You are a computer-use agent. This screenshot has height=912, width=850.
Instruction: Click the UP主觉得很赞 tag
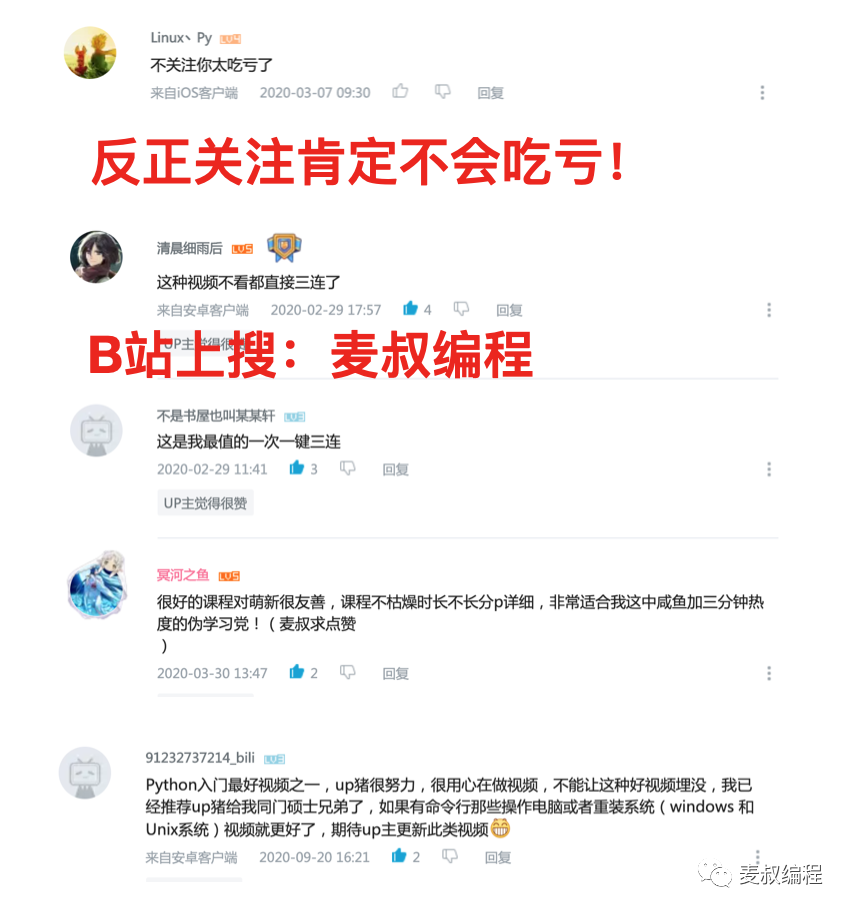tap(205, 503)
